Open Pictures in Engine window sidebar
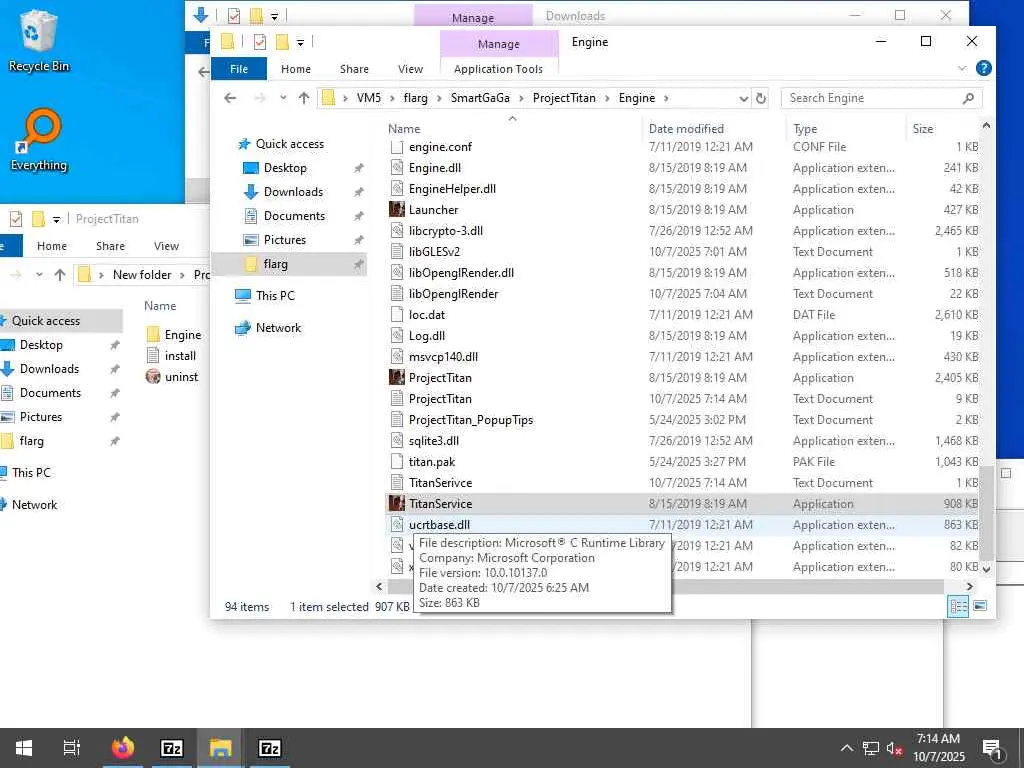 click(284, 240)
